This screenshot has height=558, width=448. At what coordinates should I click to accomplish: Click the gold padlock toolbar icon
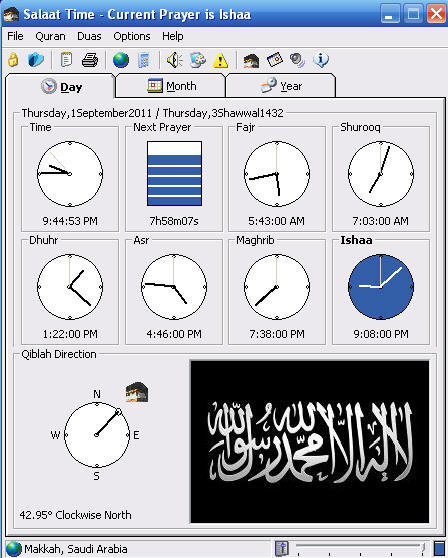13,60
